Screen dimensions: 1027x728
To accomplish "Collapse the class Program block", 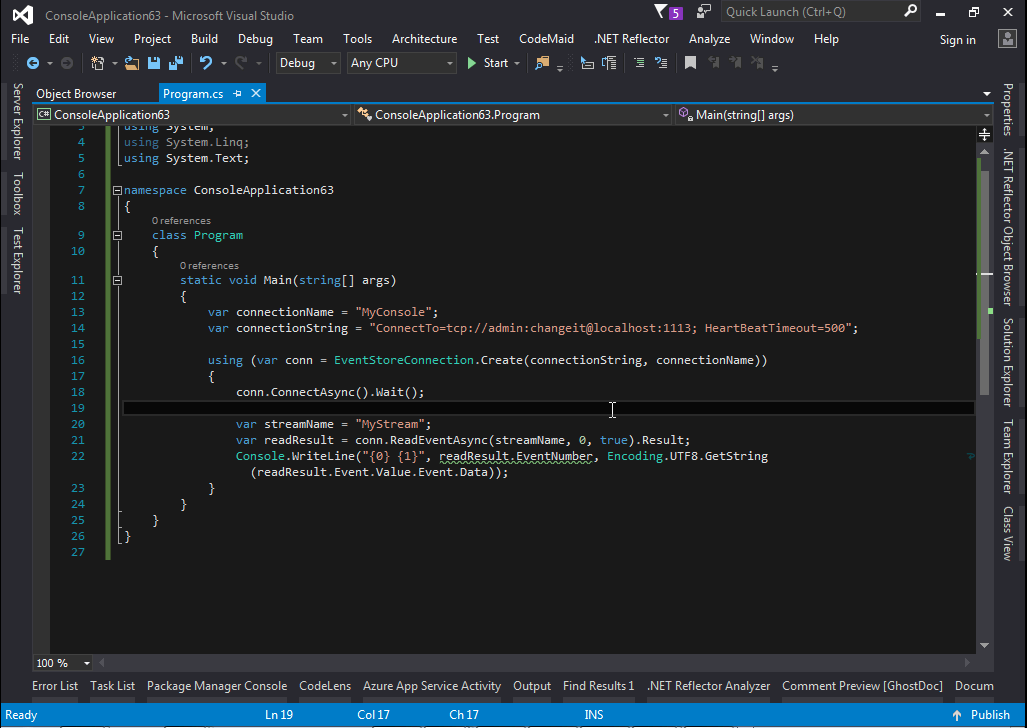I will coord(117,235).
